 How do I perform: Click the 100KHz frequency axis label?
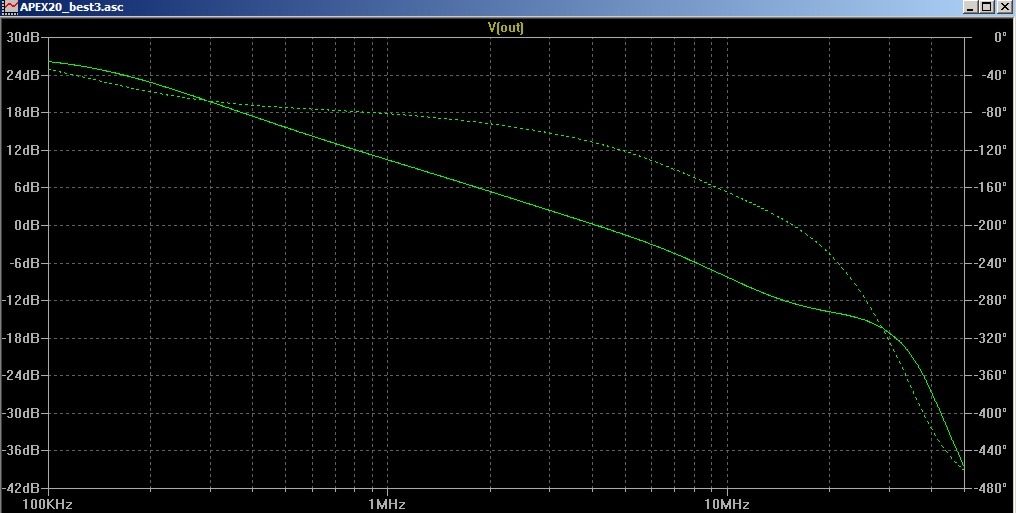pyautogui.click(x=47, y=504)
